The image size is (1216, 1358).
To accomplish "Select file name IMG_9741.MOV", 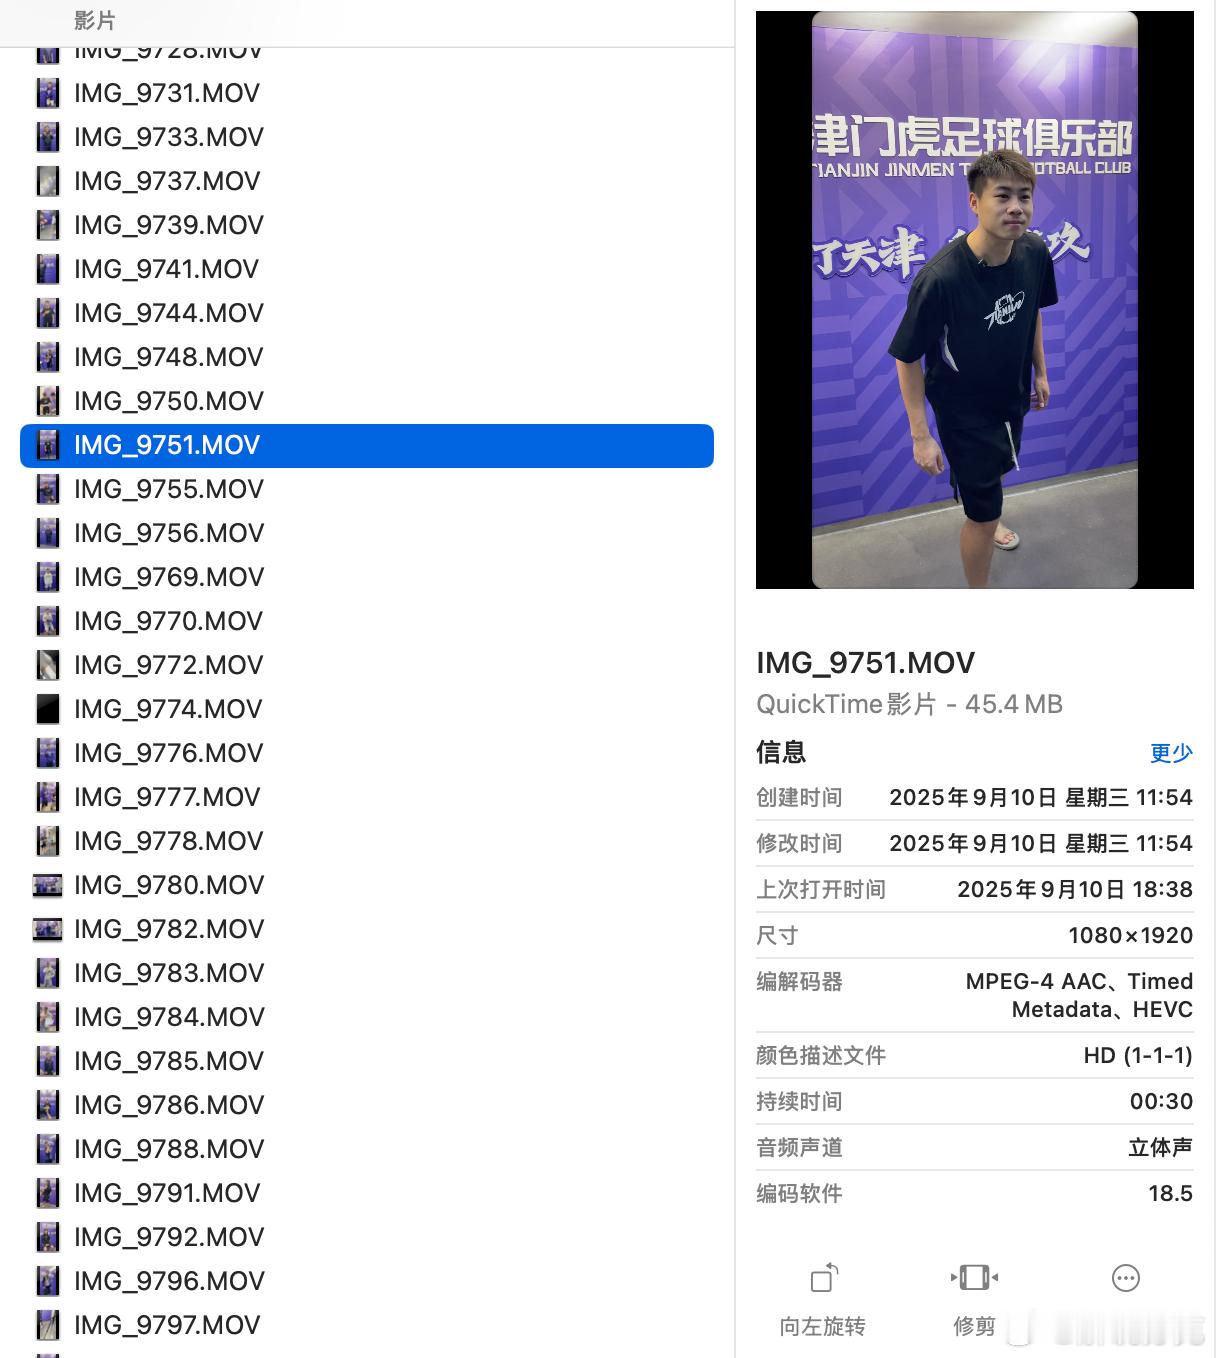I will click(x=167, y=269).
